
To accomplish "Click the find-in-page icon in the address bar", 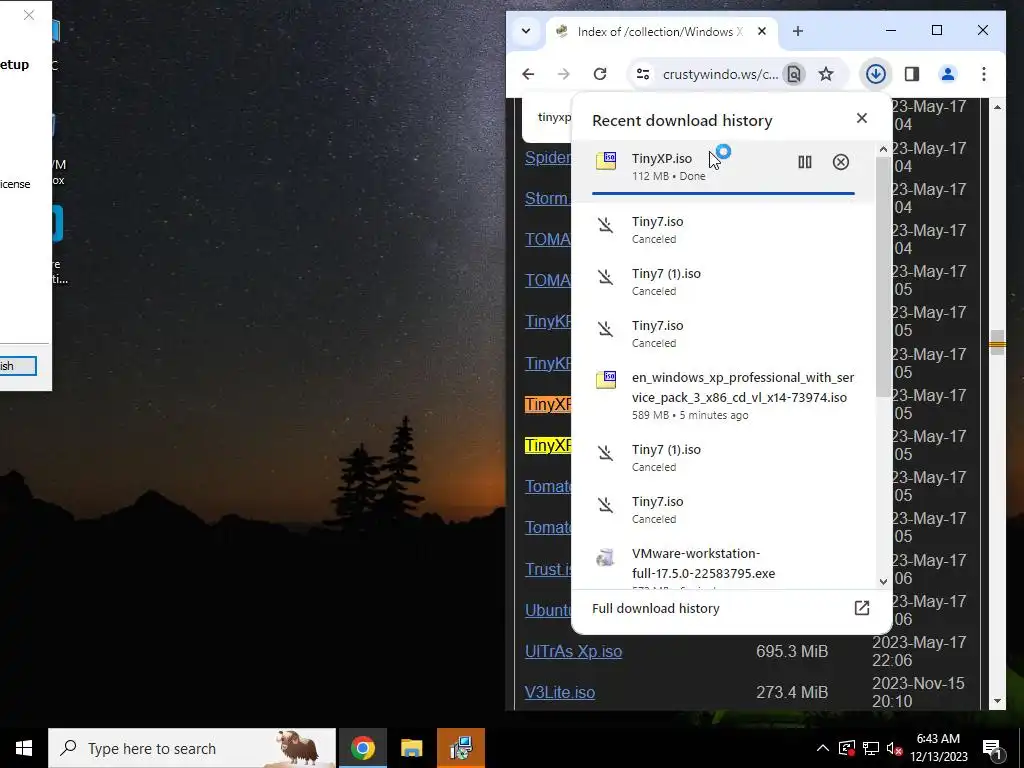I will point(793,74).
